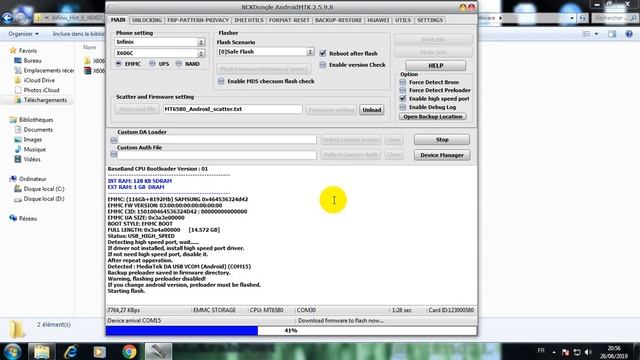Screen dimensions: 640x360
Task: Launch Internet Explorer from the taskbar
Action: (x=71, y=351)
